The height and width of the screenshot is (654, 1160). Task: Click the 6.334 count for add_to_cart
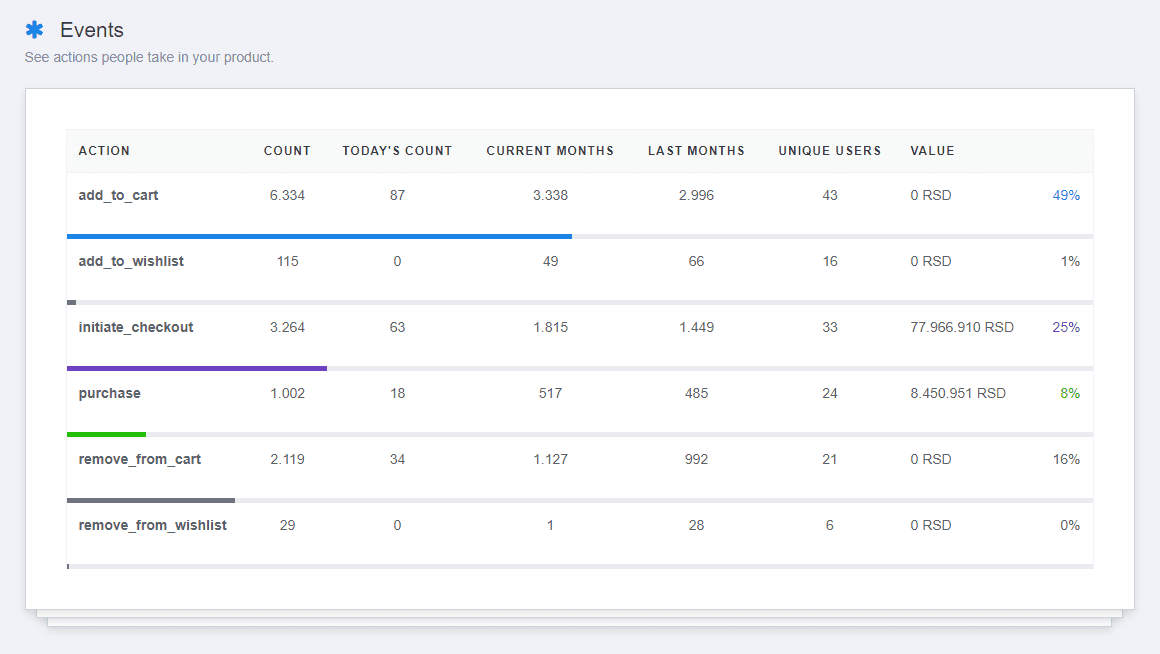287,195
